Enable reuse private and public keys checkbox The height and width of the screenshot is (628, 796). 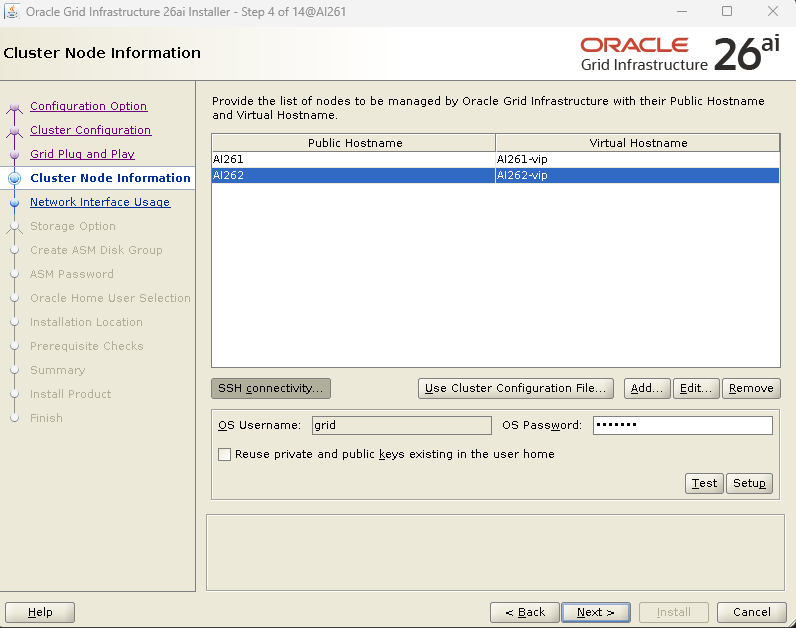click(x=225, y=454)
